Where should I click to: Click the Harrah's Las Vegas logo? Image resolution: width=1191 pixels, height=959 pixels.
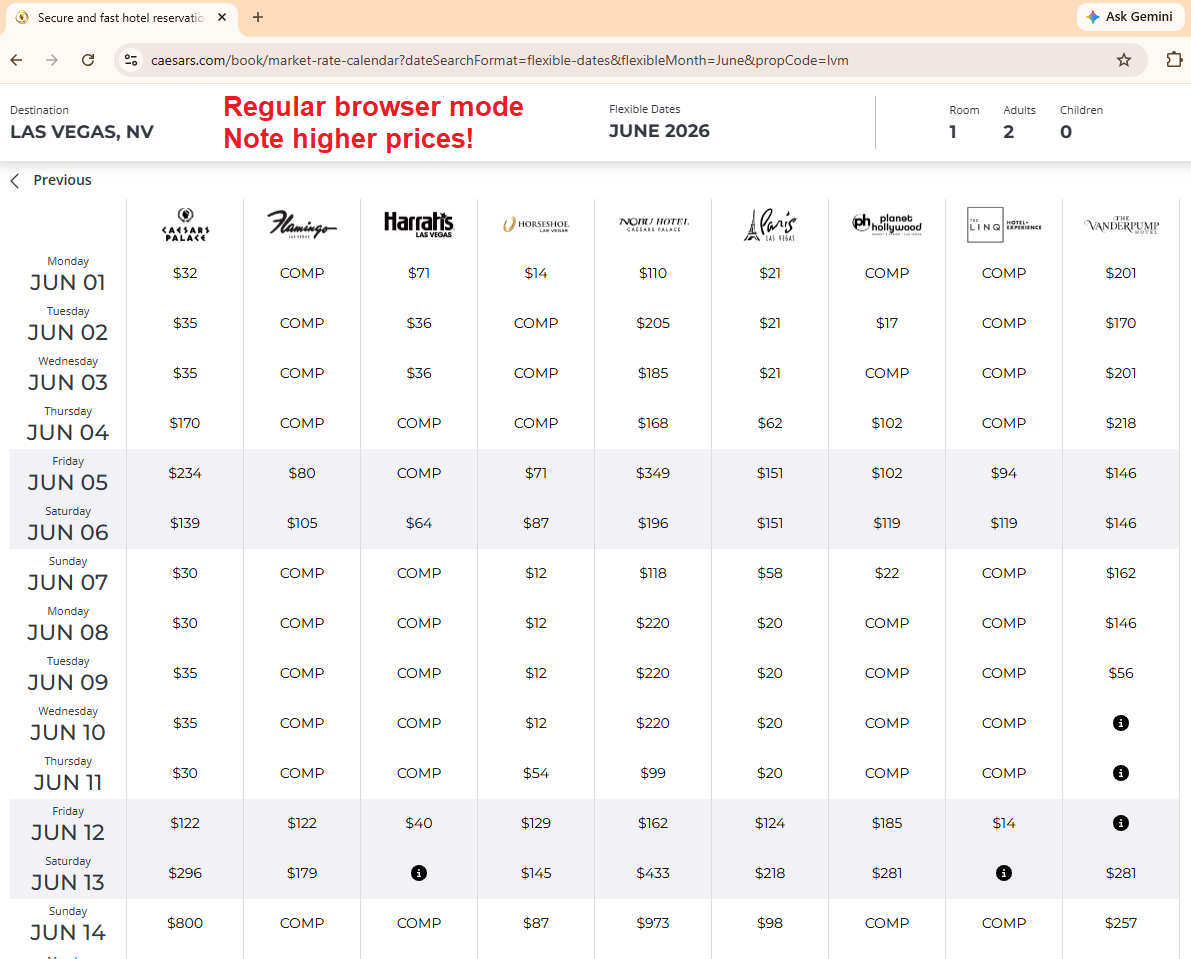419,225
